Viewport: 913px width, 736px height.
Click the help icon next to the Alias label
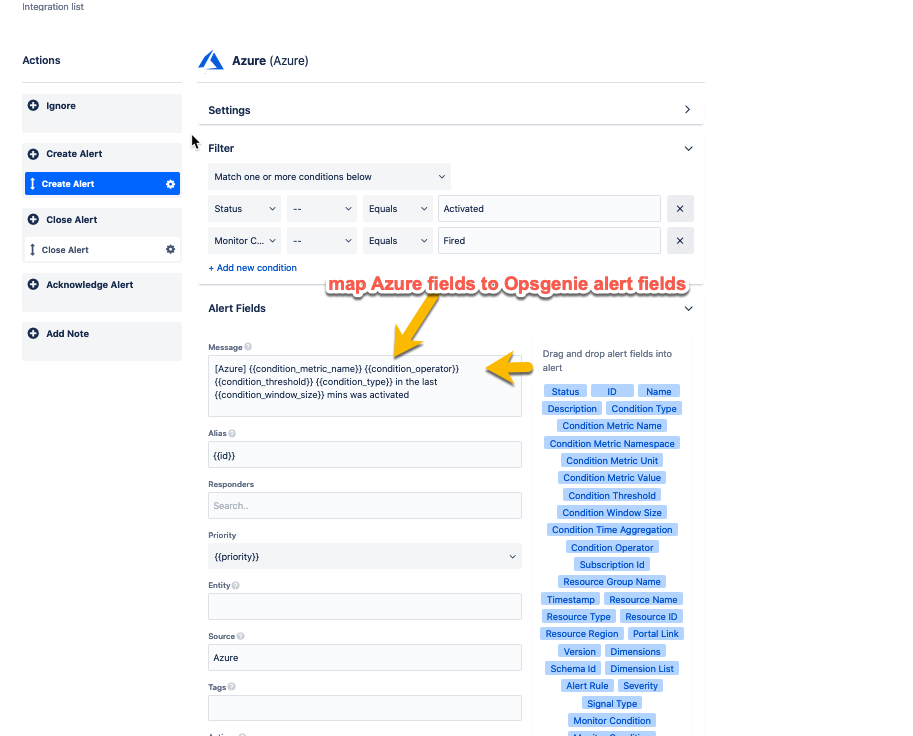coord(232,433)
